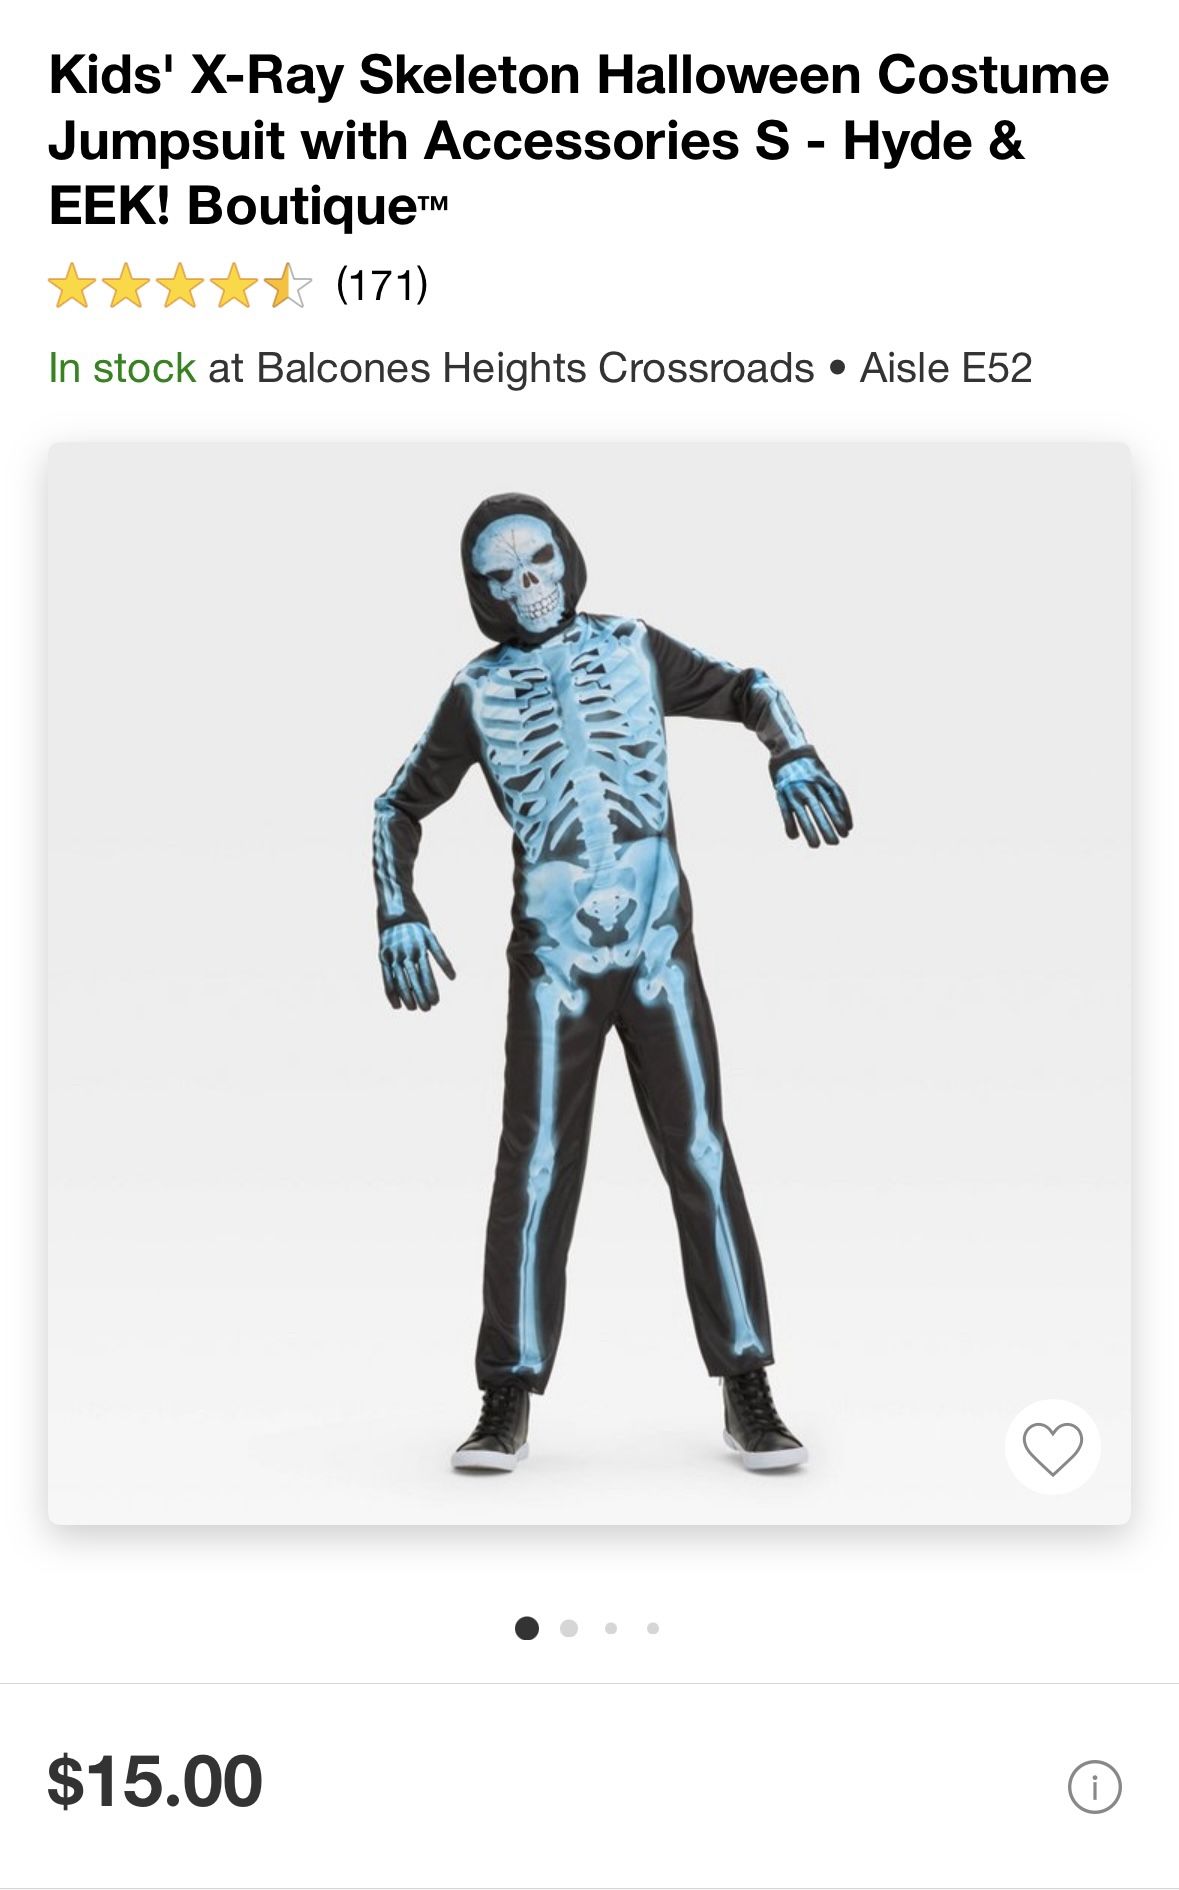The width and height of the screenshot is (1179, 1890).
Task: Jump to fourth image carousel dot
Action: [x=653, y=1628]
